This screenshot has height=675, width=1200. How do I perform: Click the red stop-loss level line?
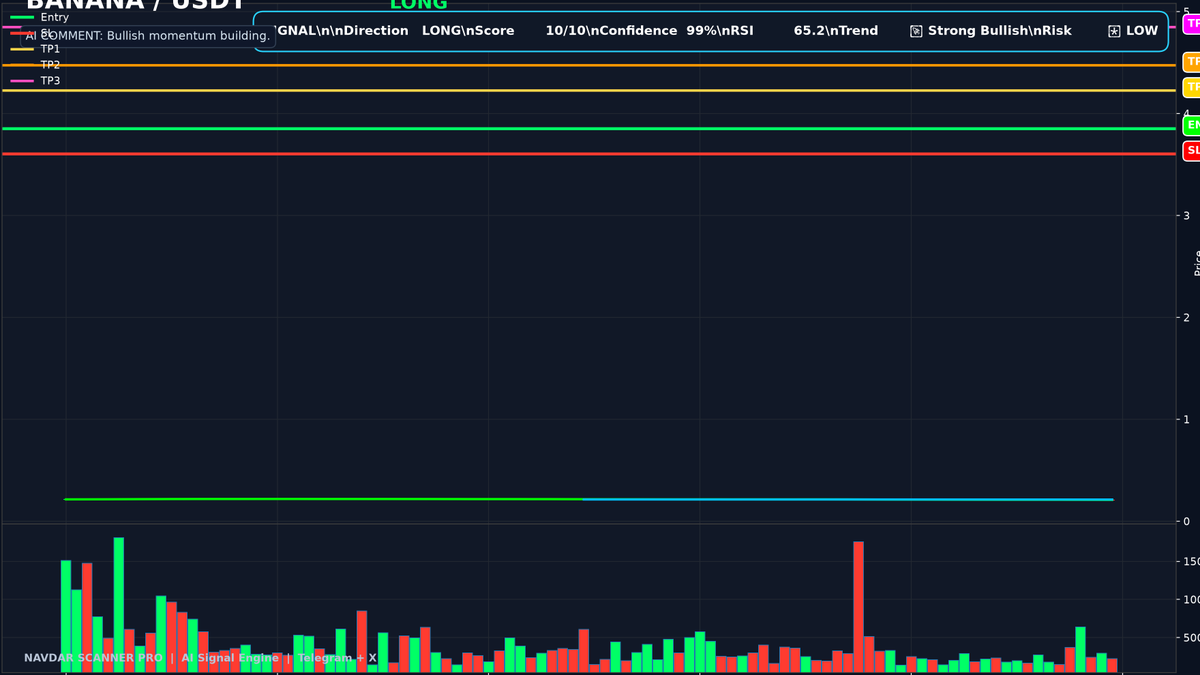[588, 154]
